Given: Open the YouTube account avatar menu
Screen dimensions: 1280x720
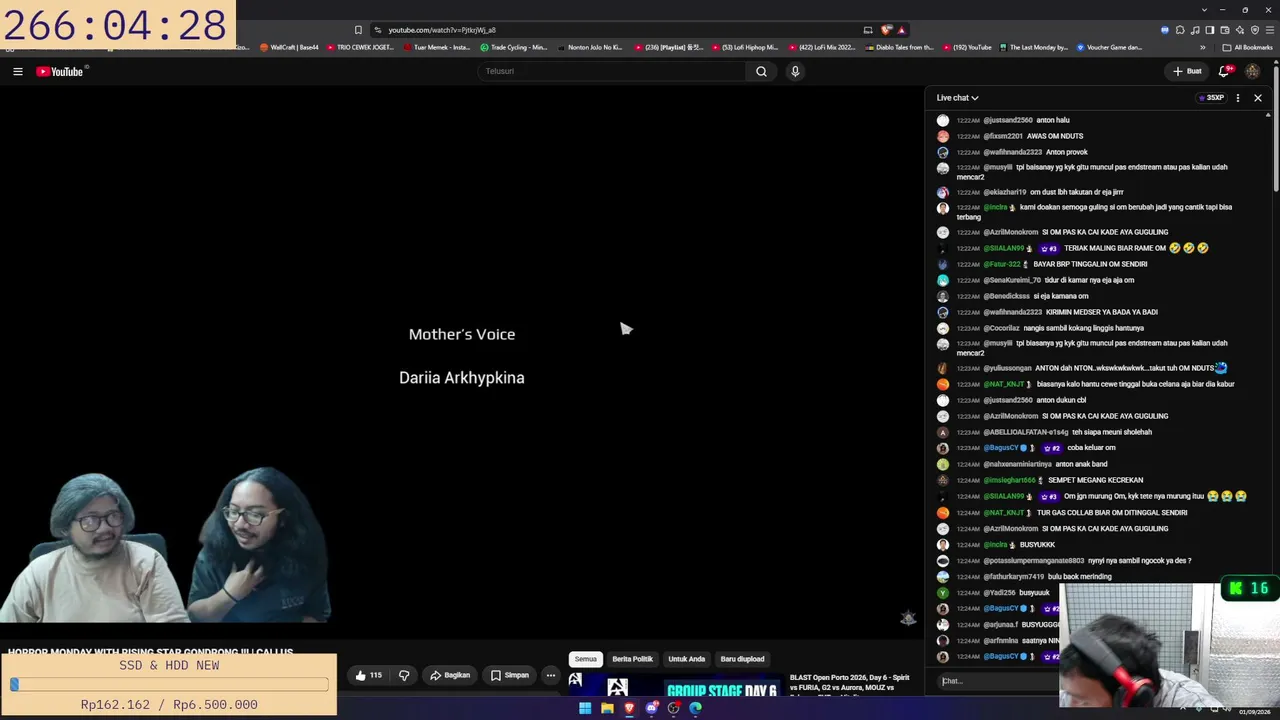Looking at the screenshot, I should tap(1252, 71).
